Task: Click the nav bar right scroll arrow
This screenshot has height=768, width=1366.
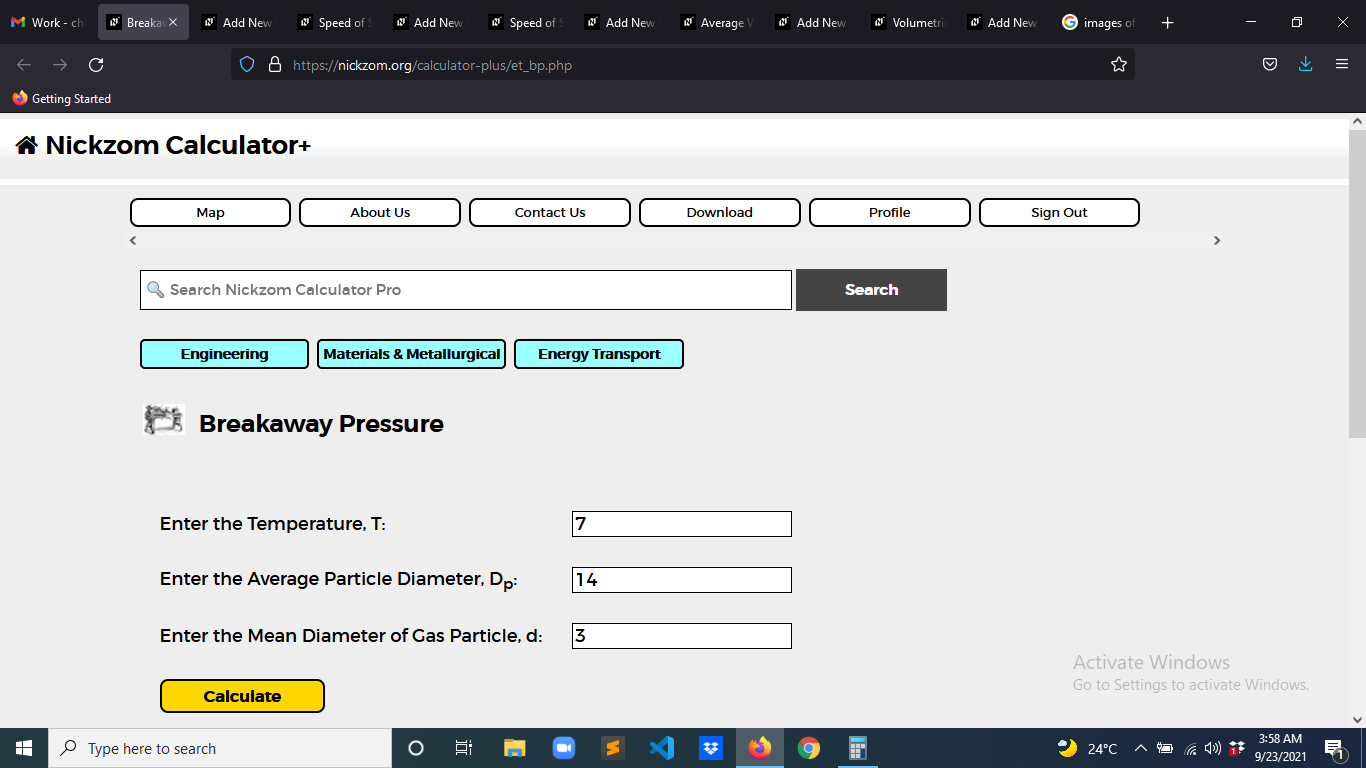Action: (x=1217, y=241)
